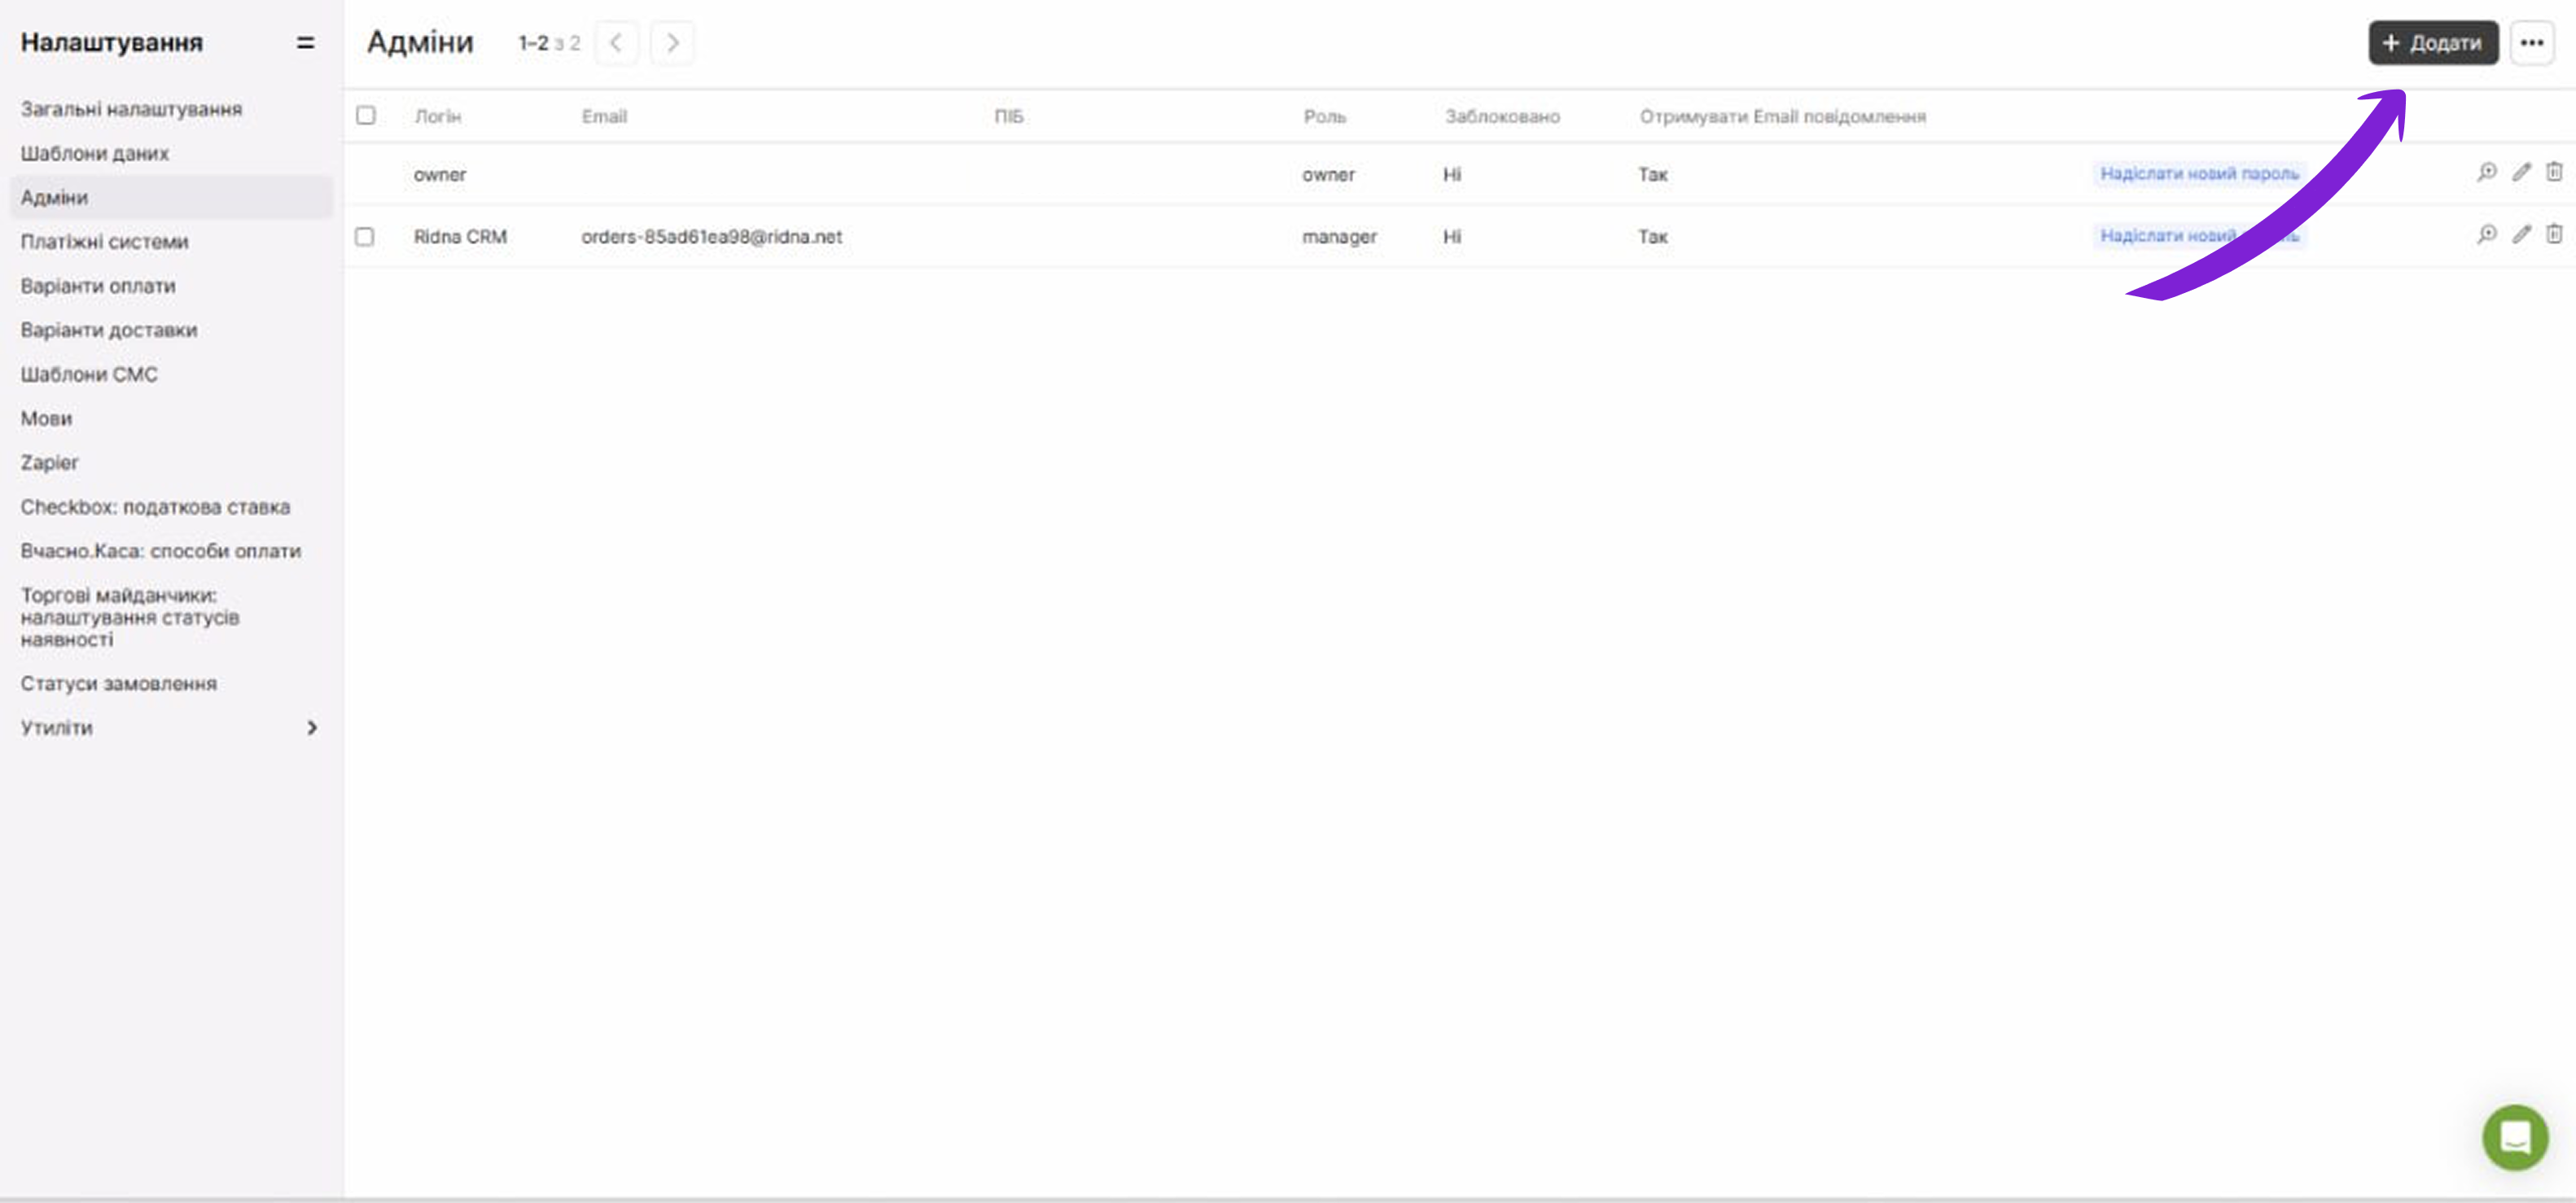Go to previous page of admins
The width and height of the screenshot is (2576, 1203).
coord(616,43)
